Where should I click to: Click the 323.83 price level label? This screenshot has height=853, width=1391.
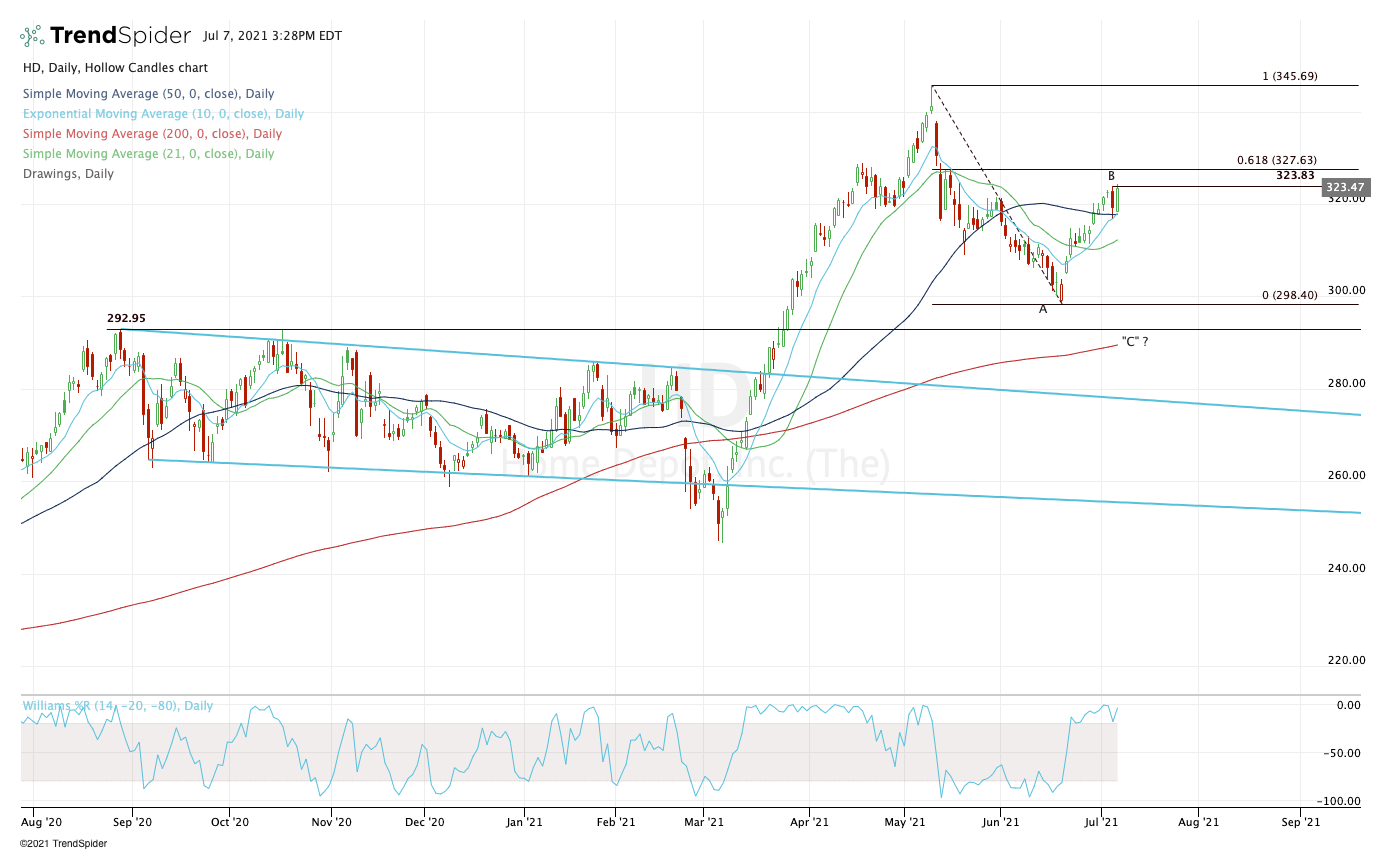click(x=1294, y=175)
